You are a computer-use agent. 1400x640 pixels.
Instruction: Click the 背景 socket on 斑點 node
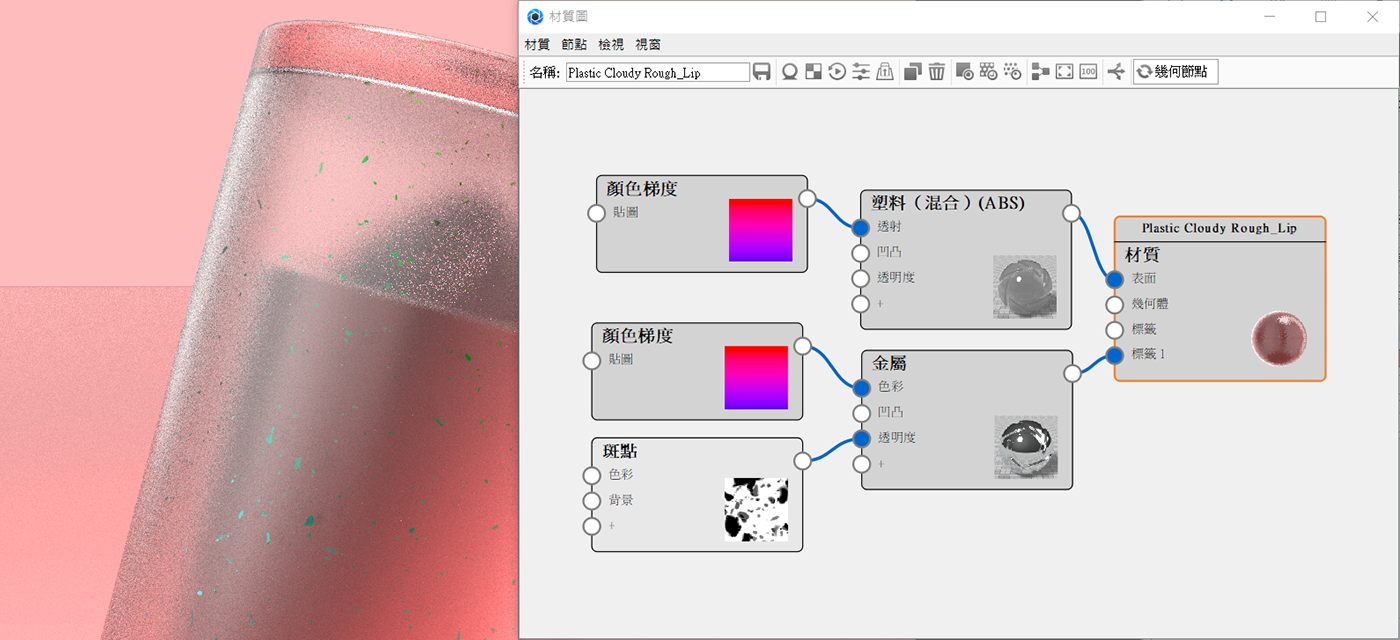point(592,501)
